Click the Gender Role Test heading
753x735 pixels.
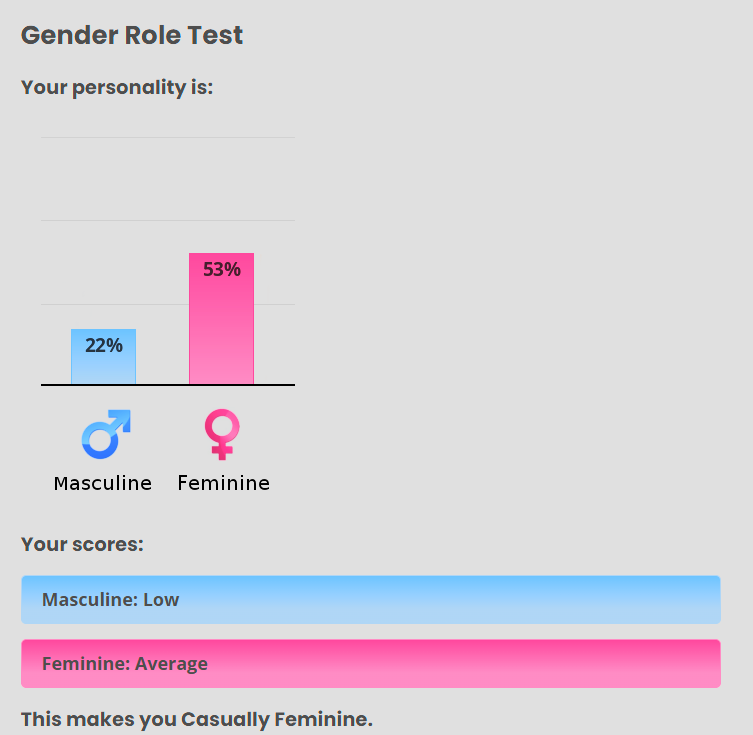pyautogui.click(x=132, y=35)
